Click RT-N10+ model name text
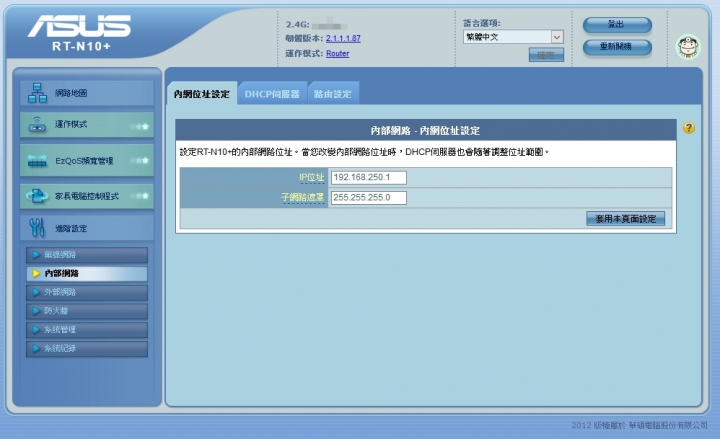 [81, 46]
